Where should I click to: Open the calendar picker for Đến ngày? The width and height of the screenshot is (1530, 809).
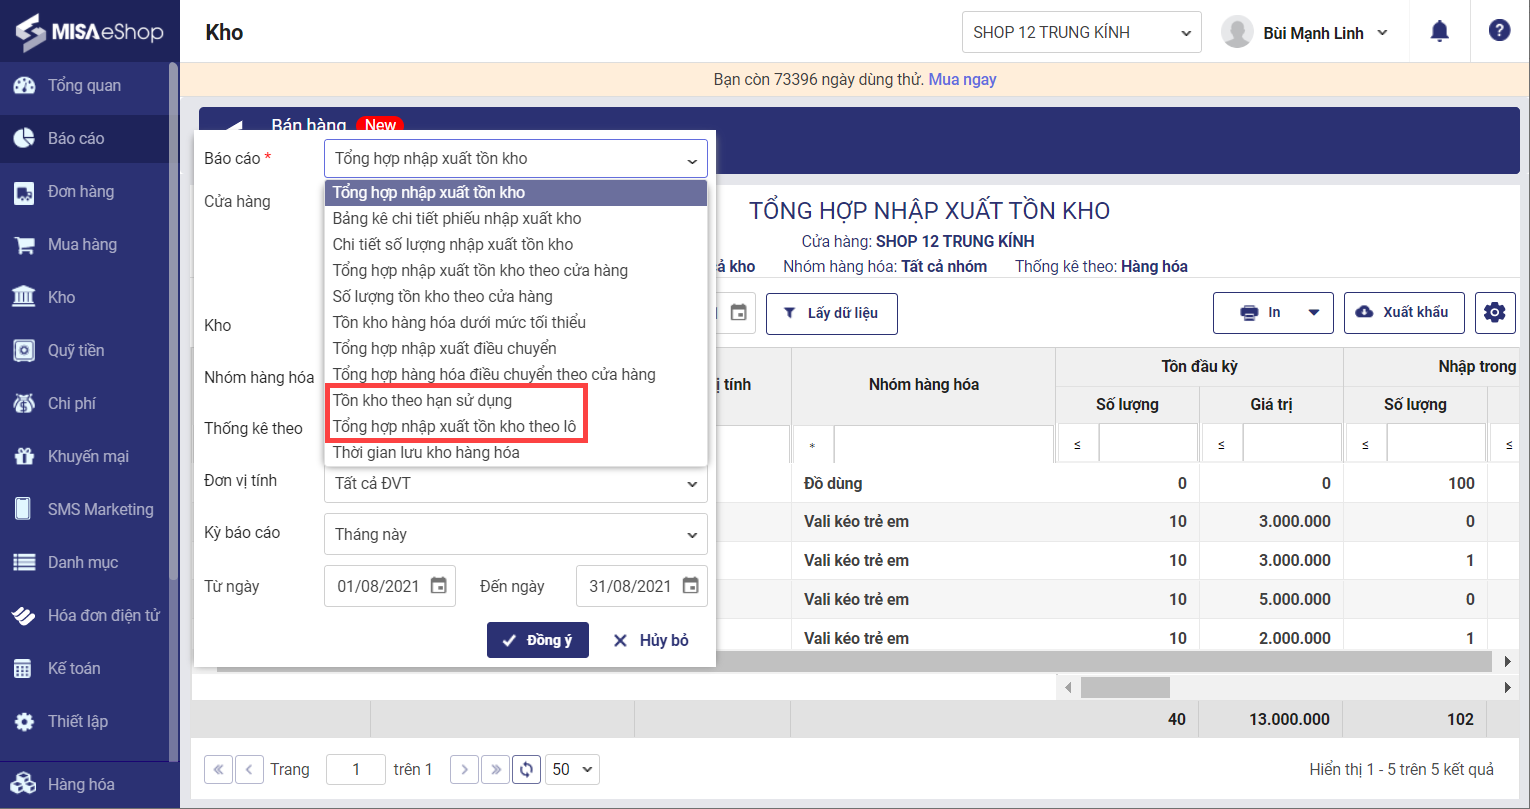[x=690, y=586]
